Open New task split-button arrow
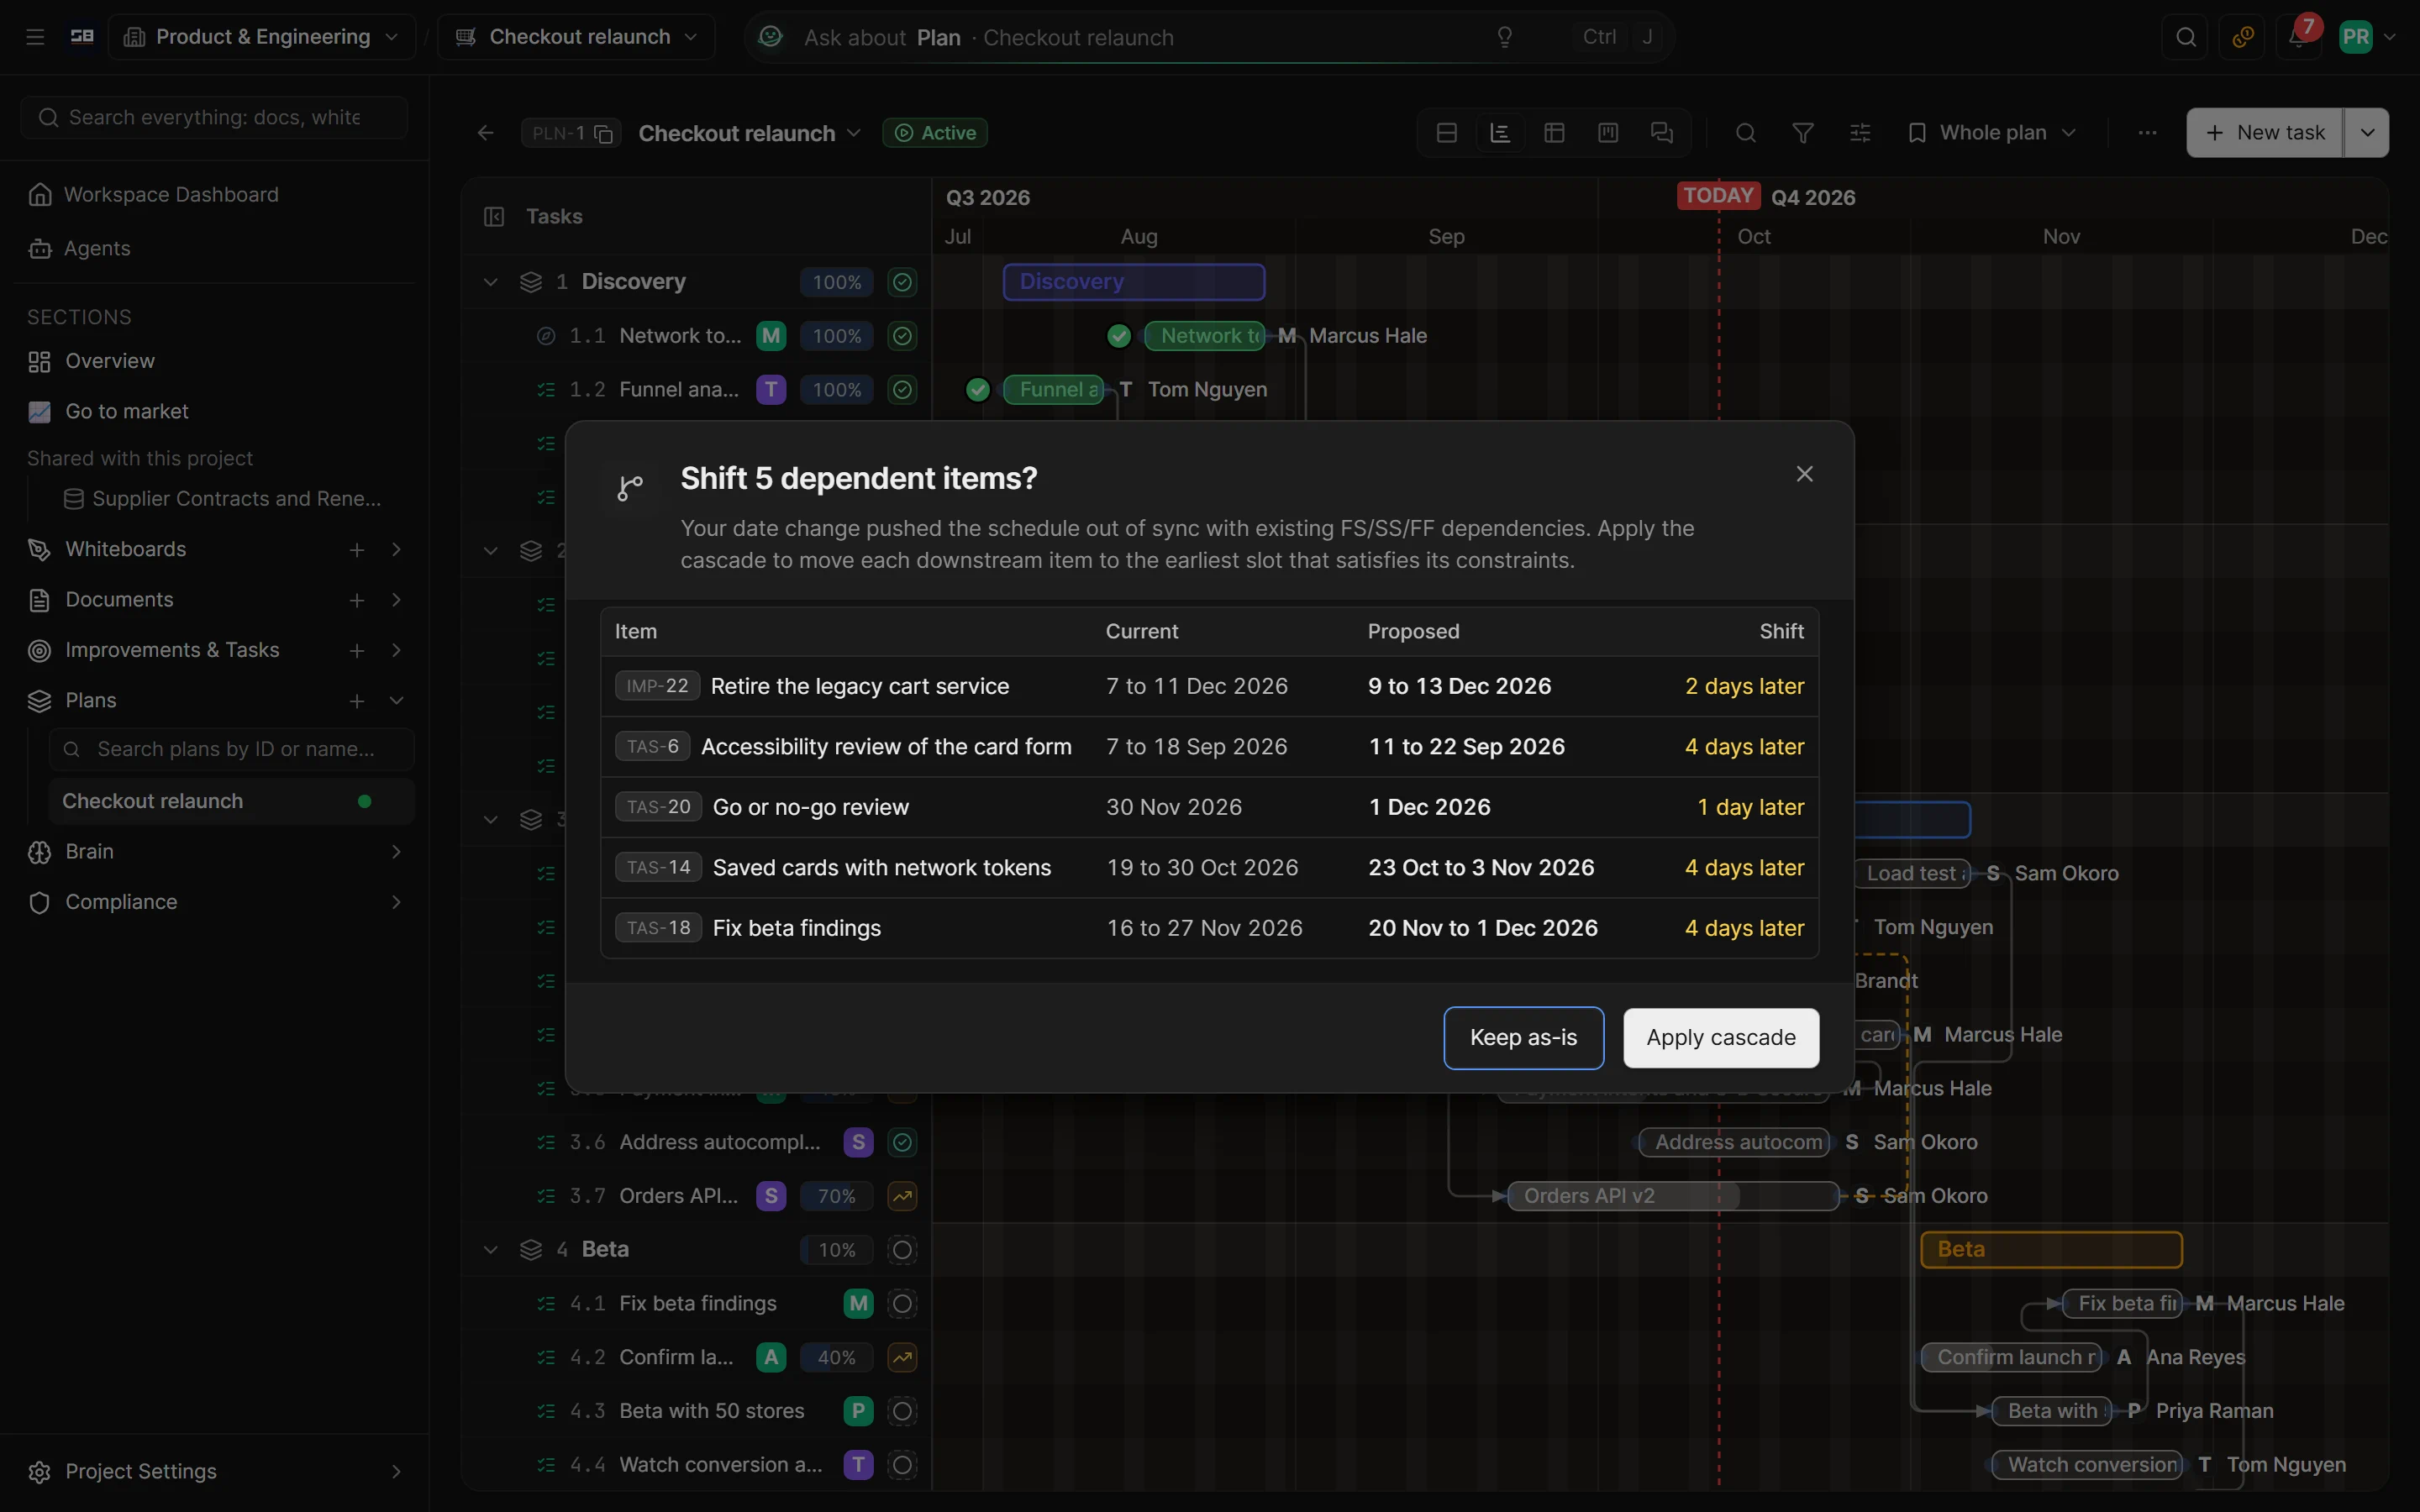This screenshot has width=2420, height=1512. (x=2366, y=133)
